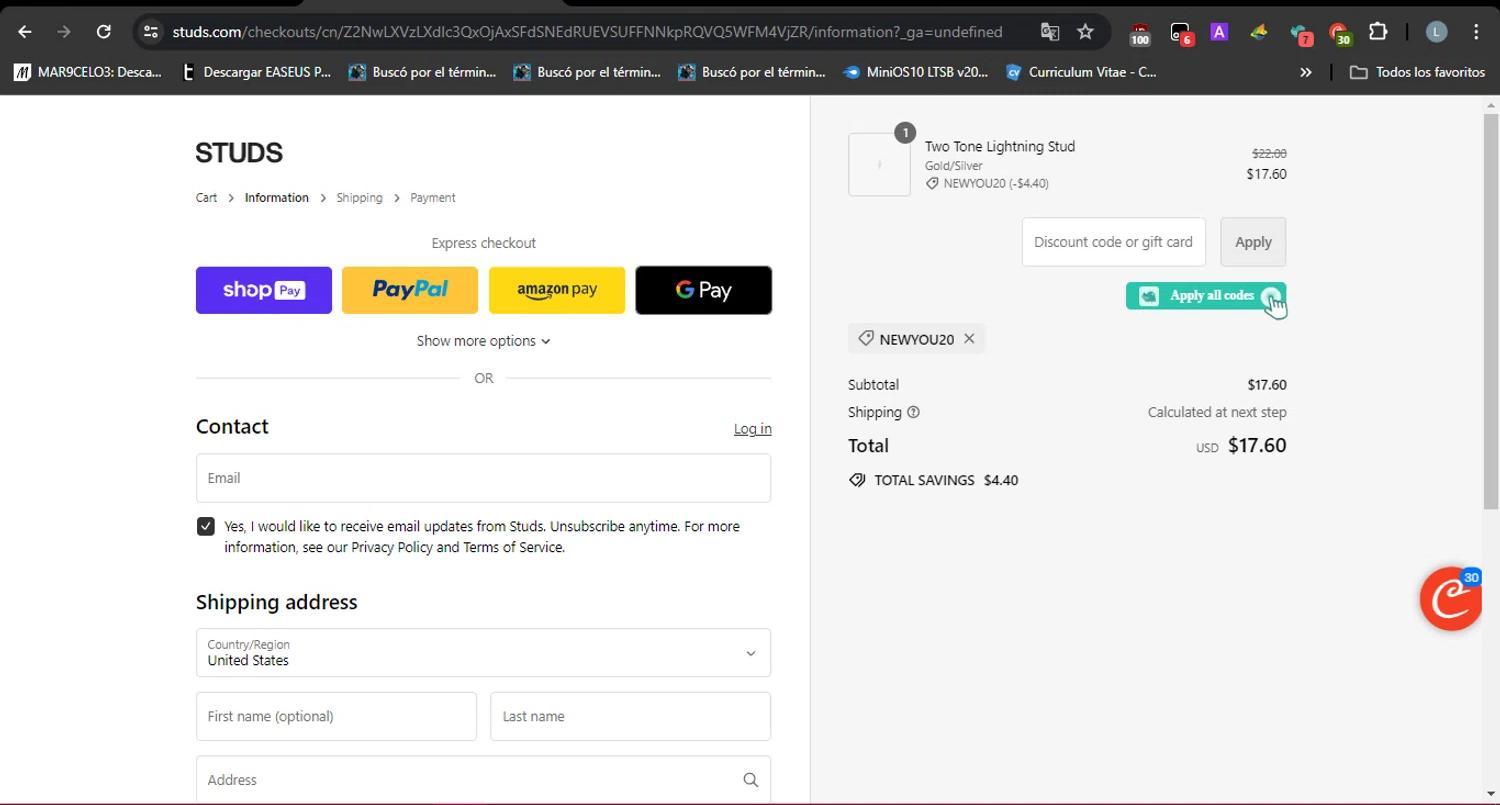The width and height of the screenshot is (1500, 805).
Task: Pay with the PayPal button
Action: tap(410, 290)
